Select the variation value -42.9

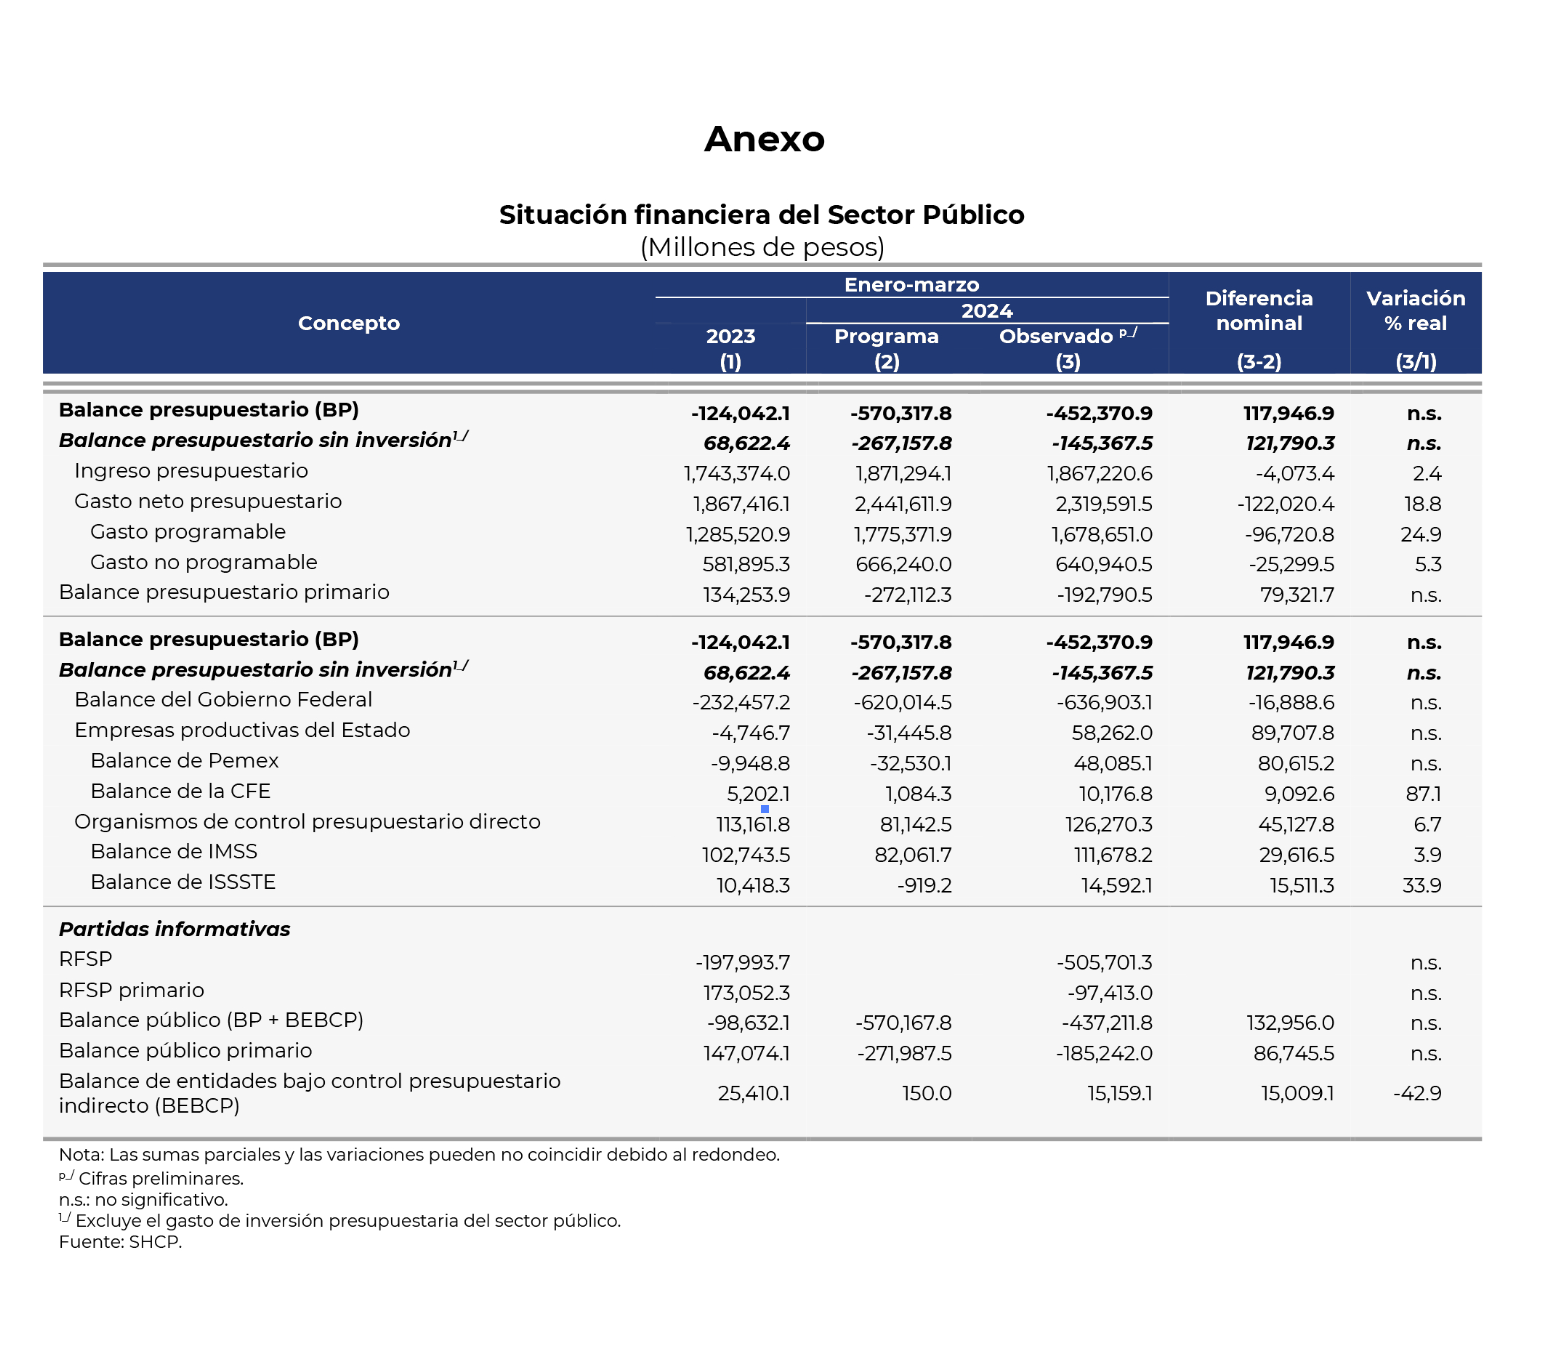click(x=1417, y=1094)
